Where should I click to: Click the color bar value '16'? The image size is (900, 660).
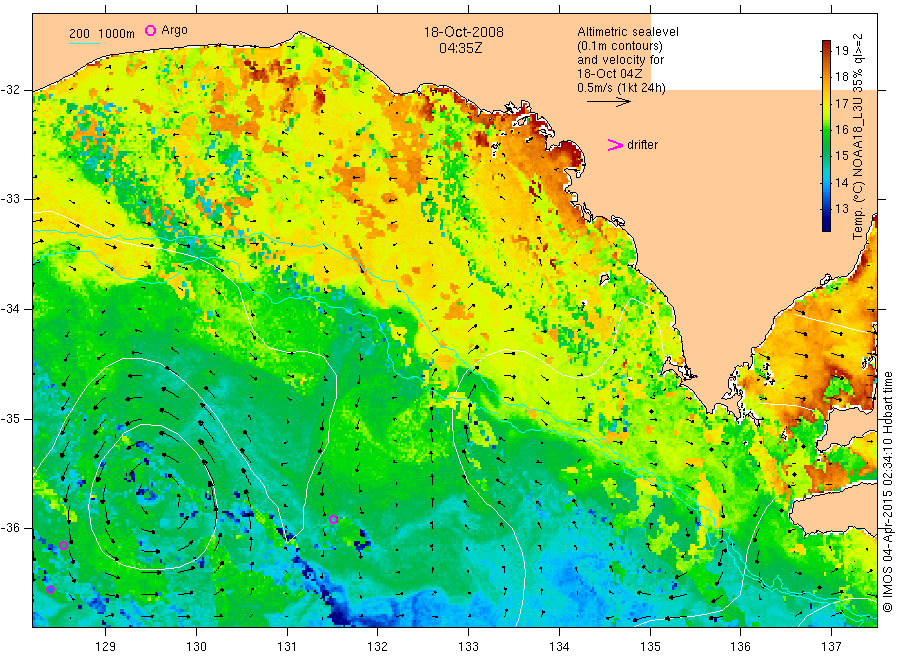[841, 130]
